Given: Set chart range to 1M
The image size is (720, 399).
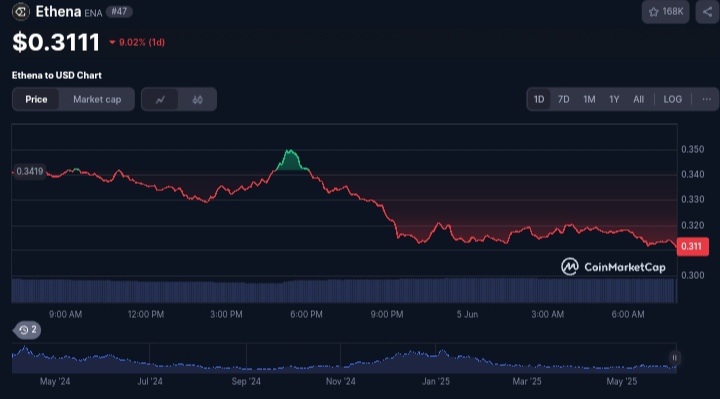Looking at the screenshot, I should [589, 99].
